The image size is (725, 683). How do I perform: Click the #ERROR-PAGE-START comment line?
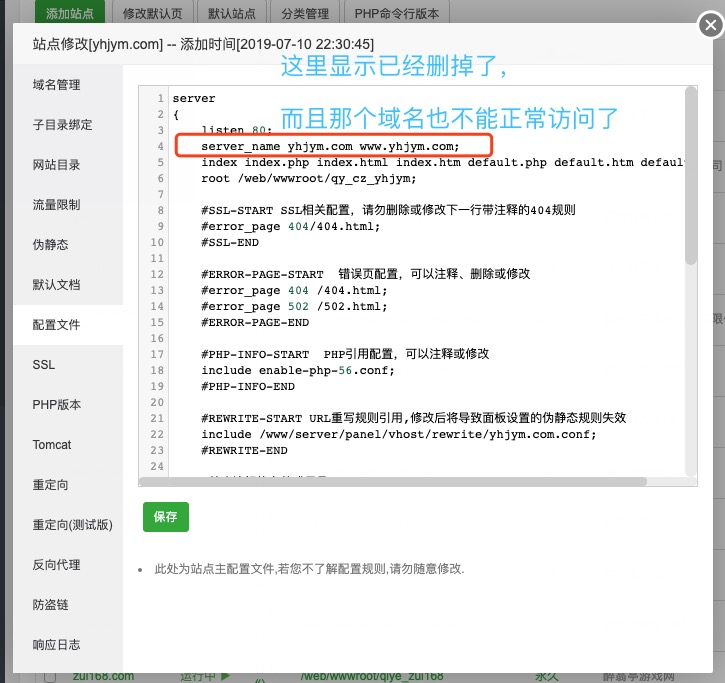[x=366, y=274]
